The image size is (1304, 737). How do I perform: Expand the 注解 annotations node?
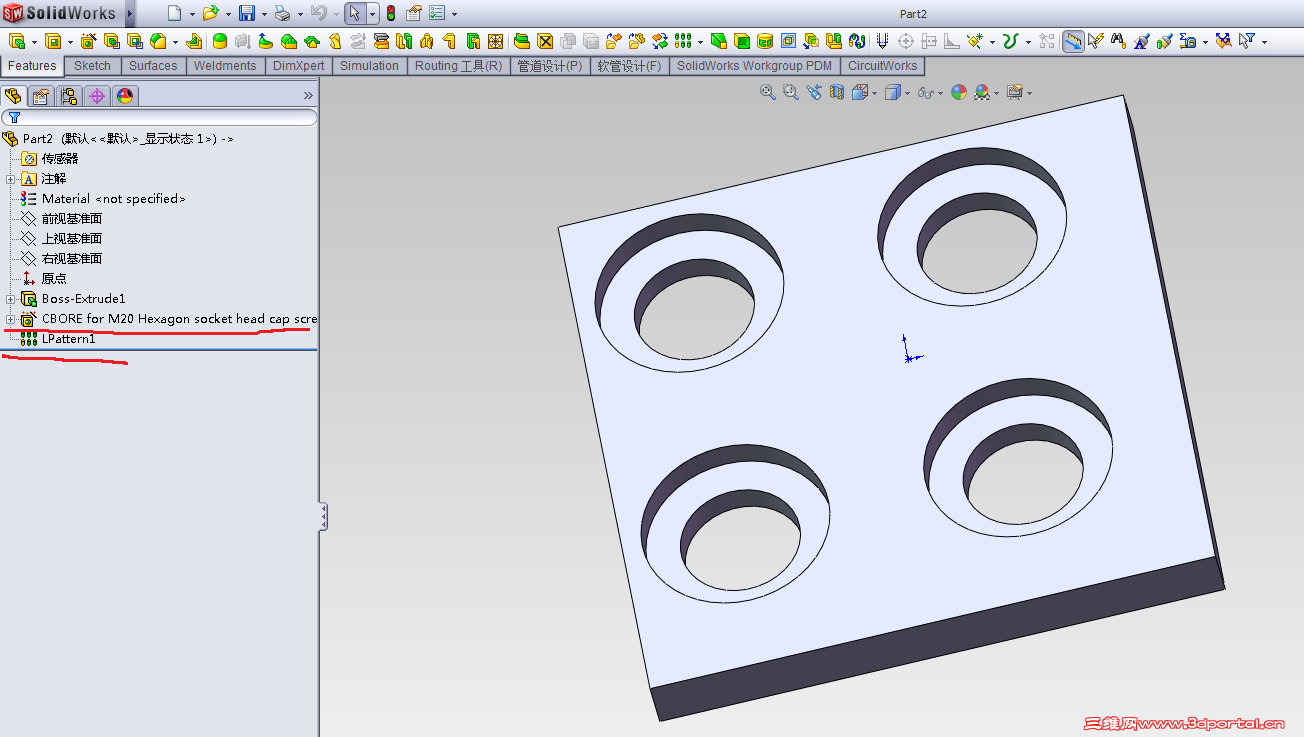tap(10, 179)
